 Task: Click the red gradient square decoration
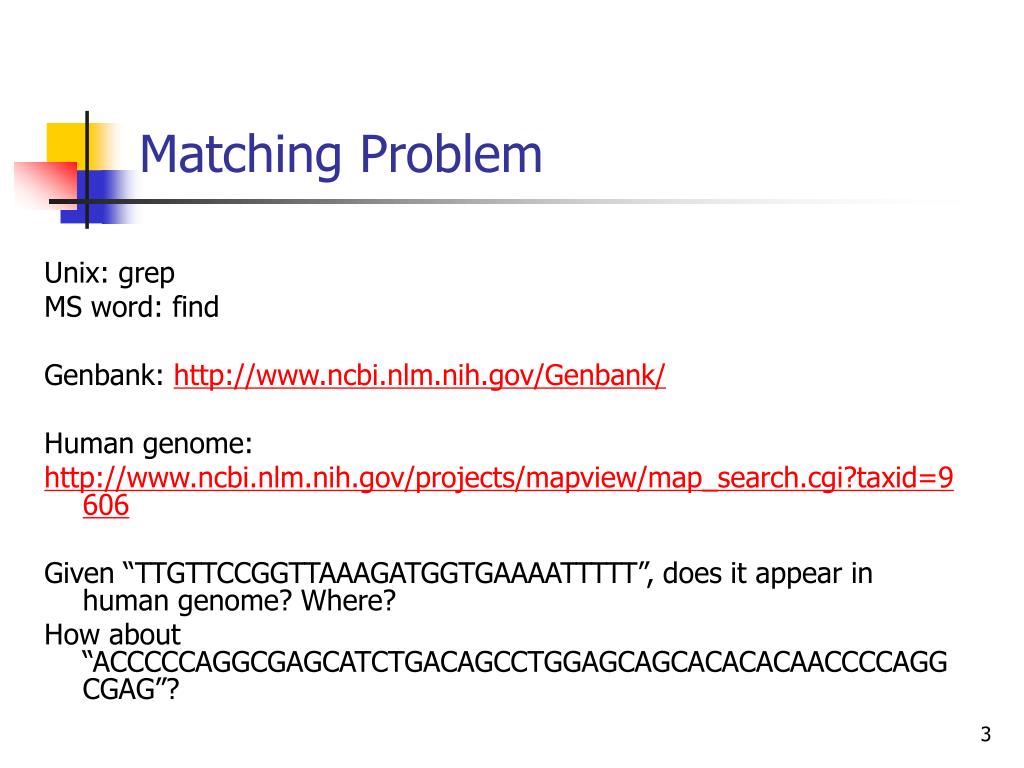[44, 185]
